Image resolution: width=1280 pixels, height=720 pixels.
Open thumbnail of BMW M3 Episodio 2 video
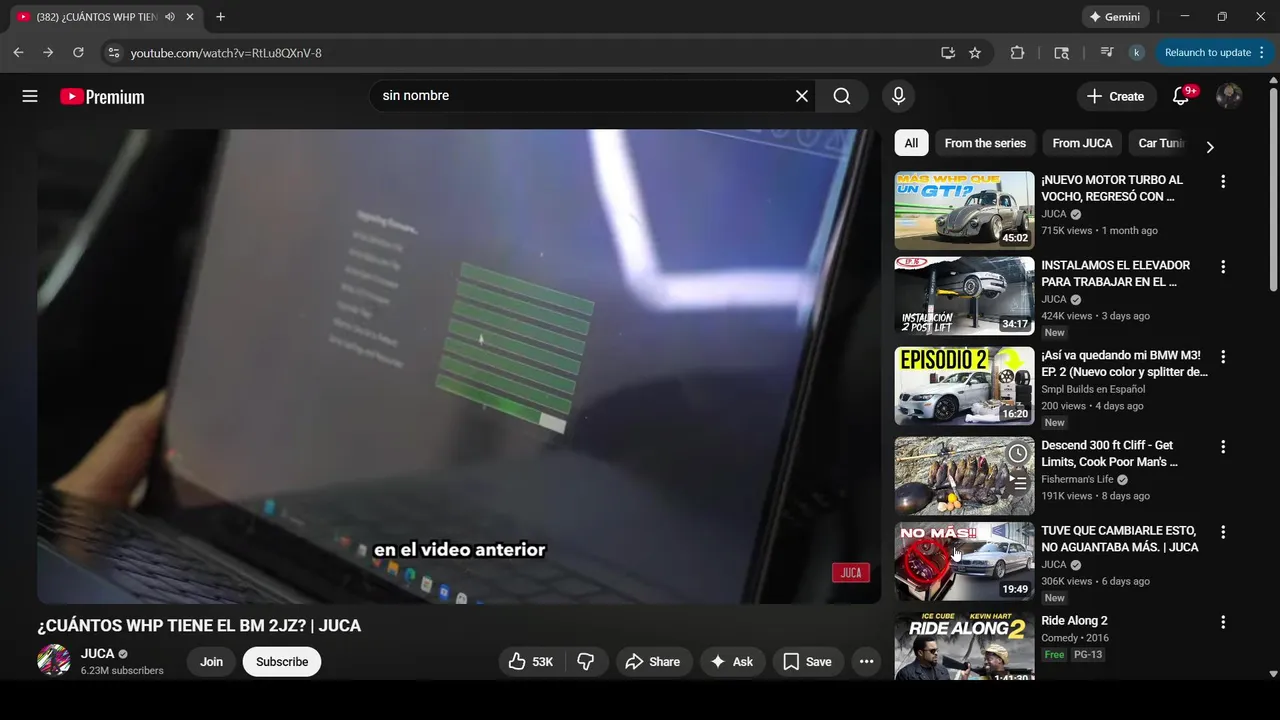click(964, 386)
